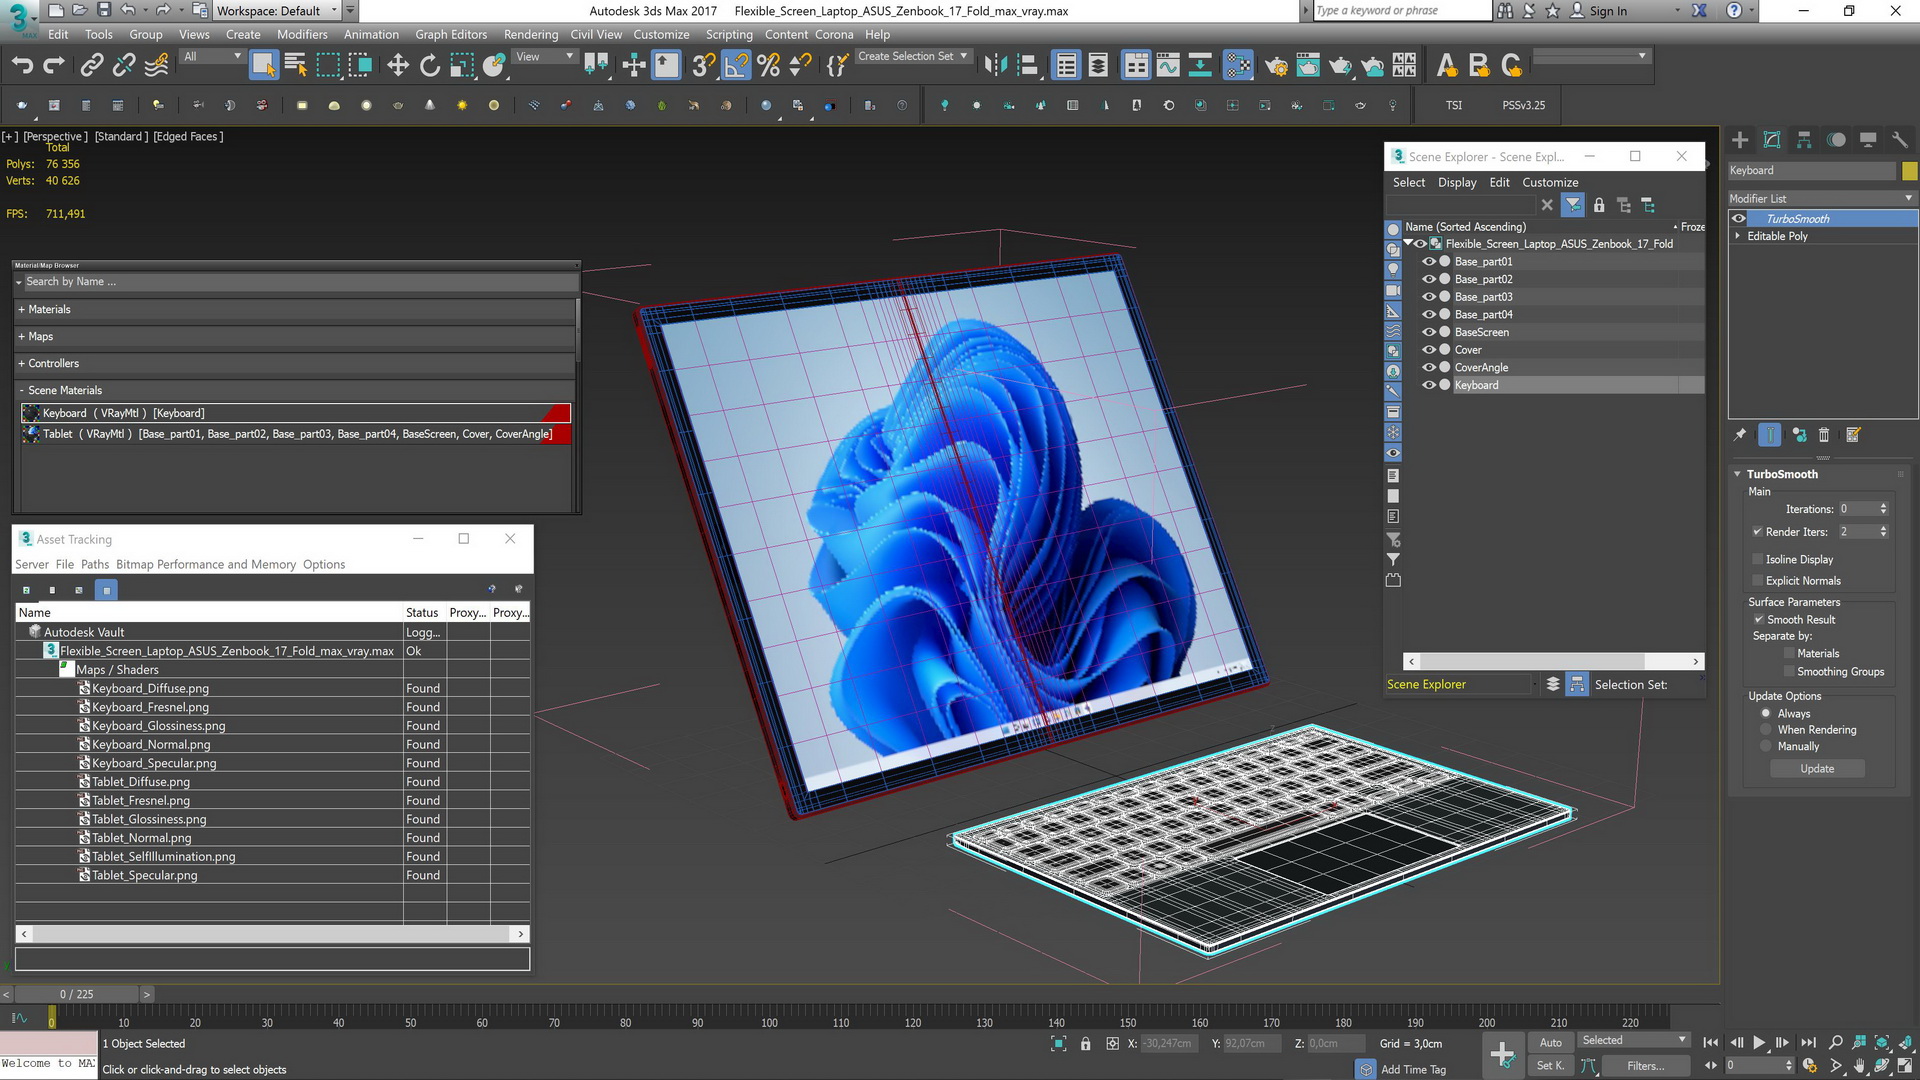This screenshot has height=1080, width=1920.
Task: Collapse Flexible_Screen_Laptop root in Scene Explorer
Action: pyautogui.click(x=1408, y=244)
